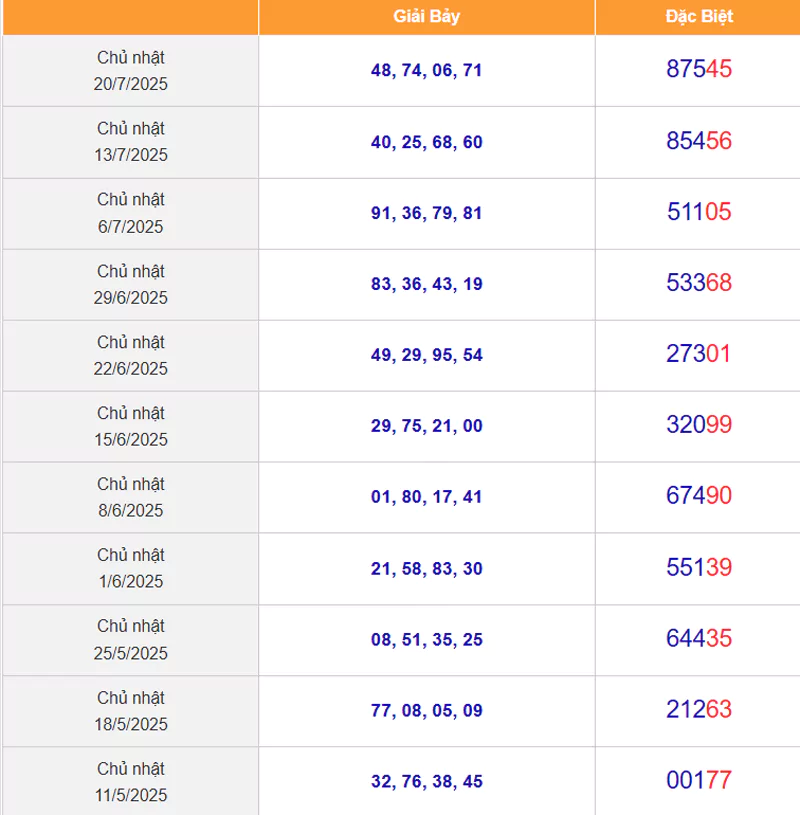
Task: Select the date cell 22/6/2025
Action: (130, 356)
